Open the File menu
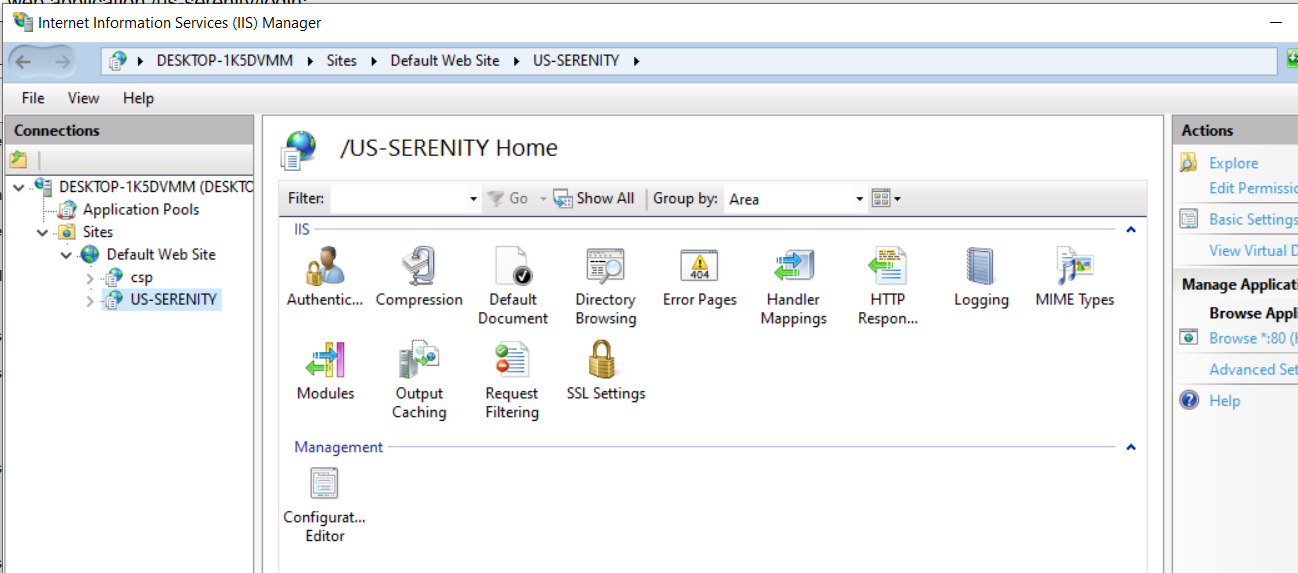 click(x=33, y=98)
